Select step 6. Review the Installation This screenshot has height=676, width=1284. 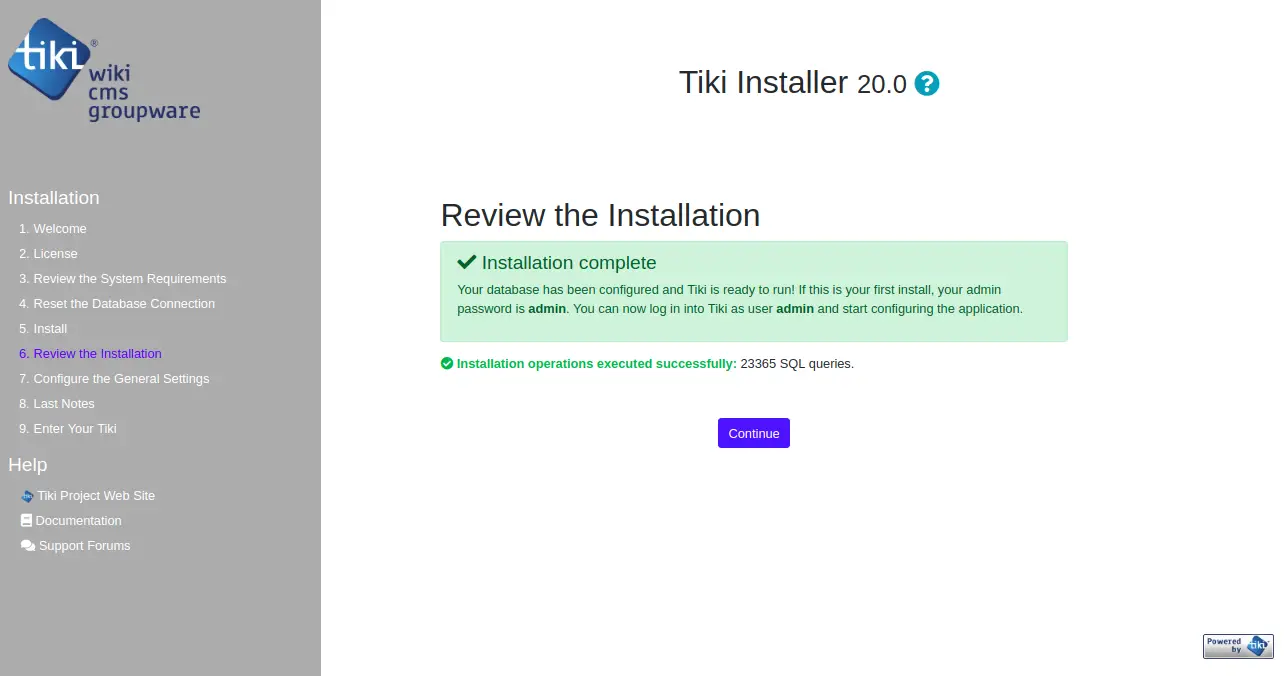pos(90,354)
